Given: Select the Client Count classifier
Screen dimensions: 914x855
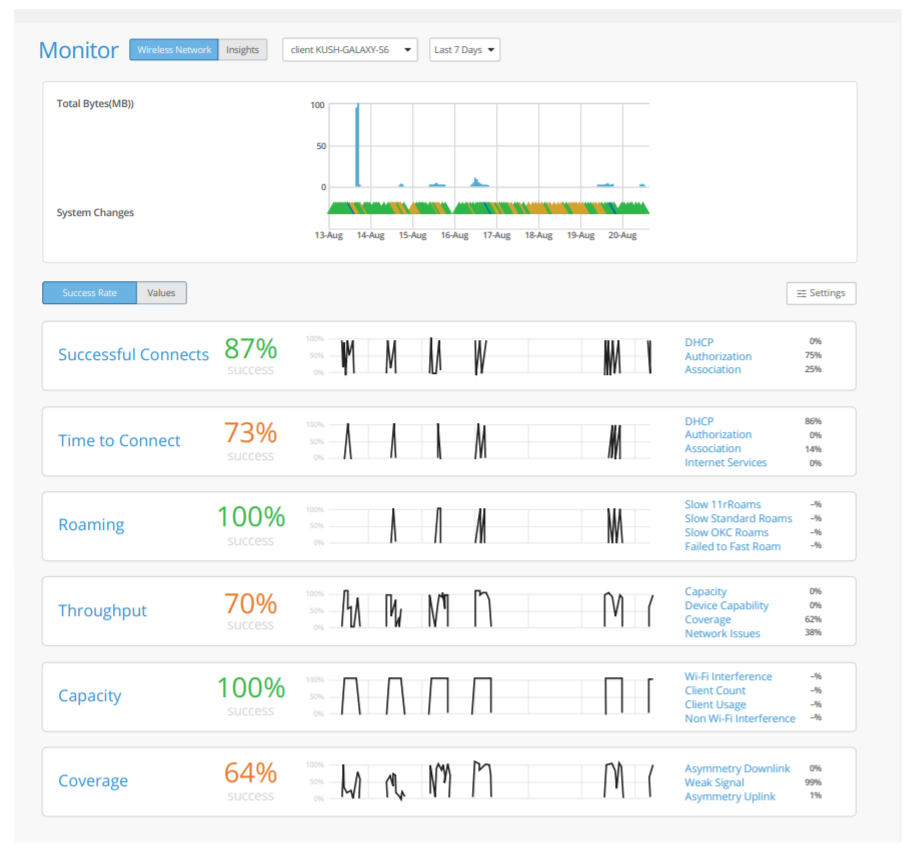Looking at the screenshot, I should point(715,691).
